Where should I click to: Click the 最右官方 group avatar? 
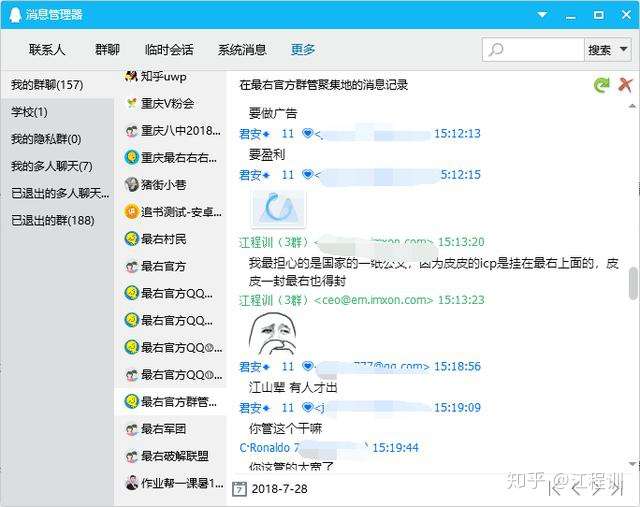click(x=131, y=266)
